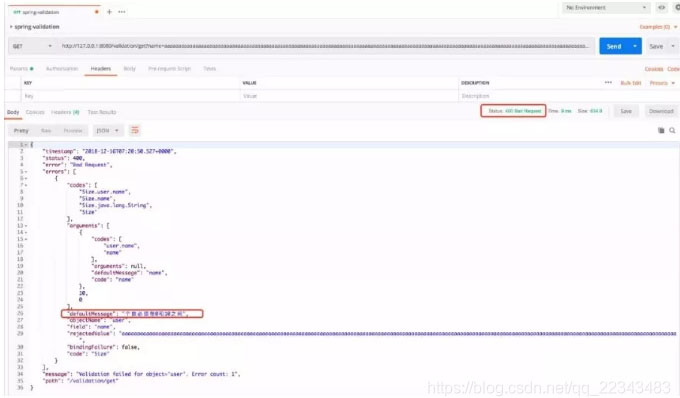
Task: Open the GET method dropdown
Action: (x=32, y=46)
